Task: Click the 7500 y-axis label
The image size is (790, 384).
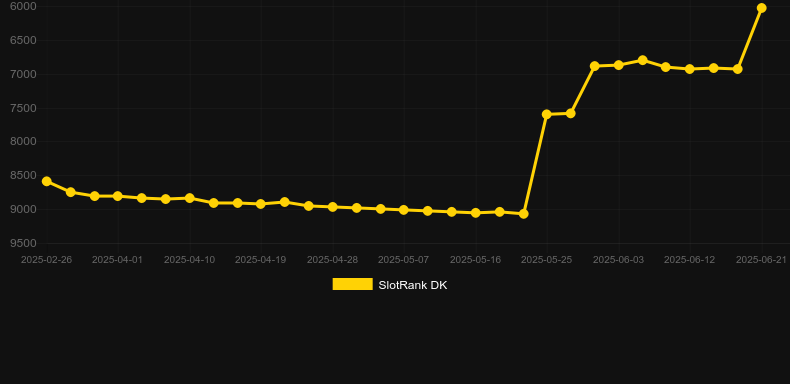Action: (23, 108)
